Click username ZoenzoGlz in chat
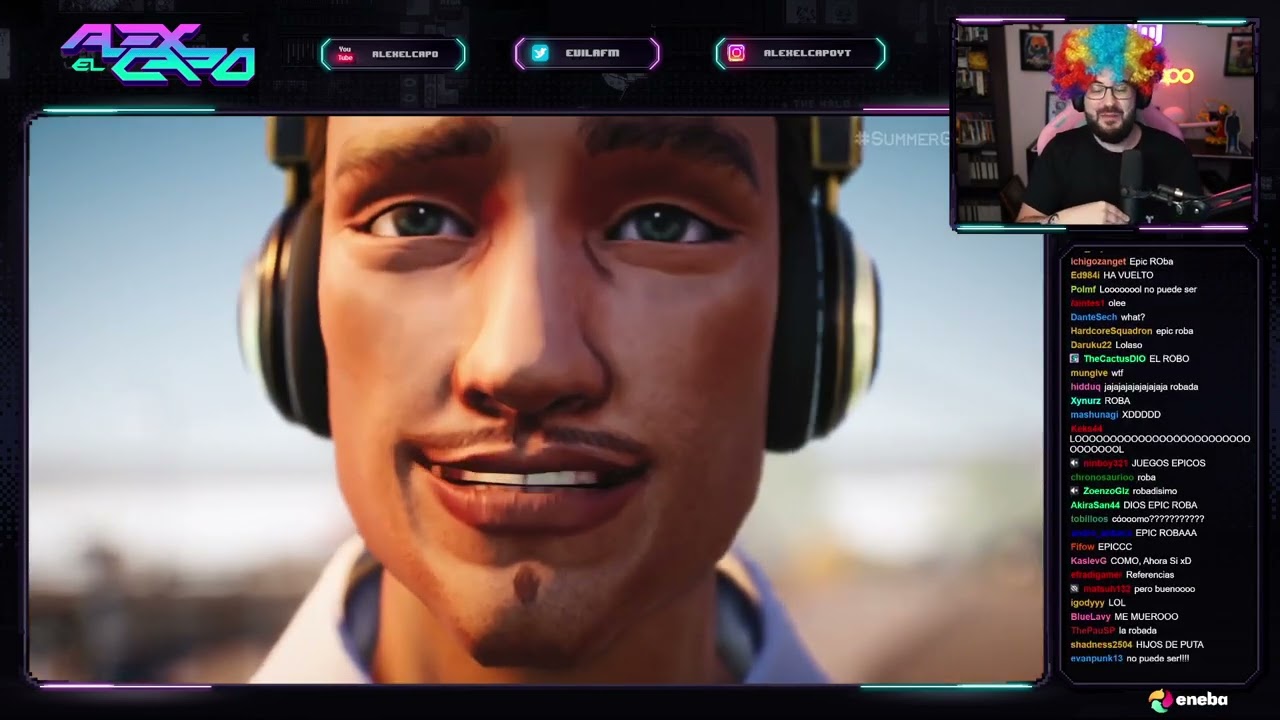Image resolution: width=1280 pixels, height=720 pixels. 1106,491
